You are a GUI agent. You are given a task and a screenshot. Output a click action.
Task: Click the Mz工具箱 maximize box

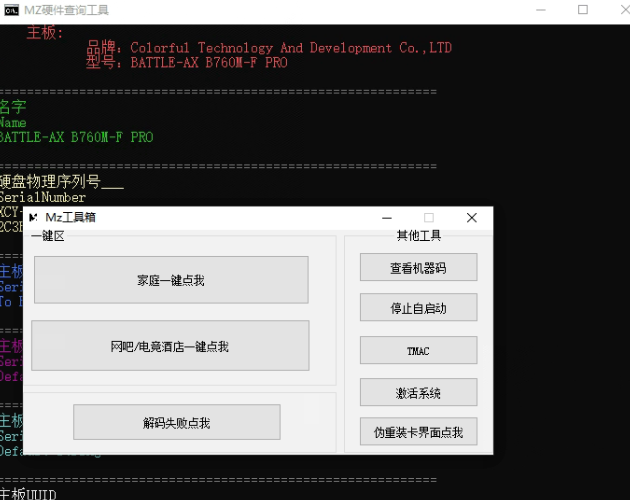(x=429, y=218)
